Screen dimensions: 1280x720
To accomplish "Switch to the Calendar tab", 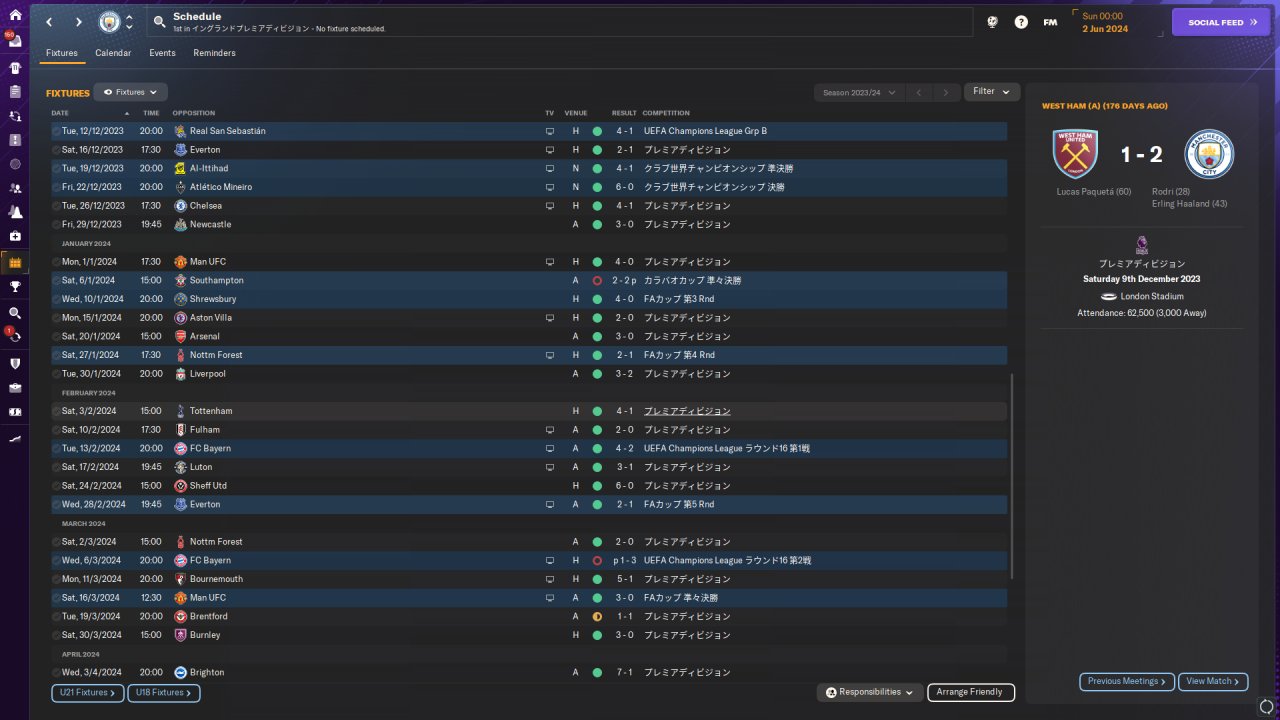I will point(113,53).
